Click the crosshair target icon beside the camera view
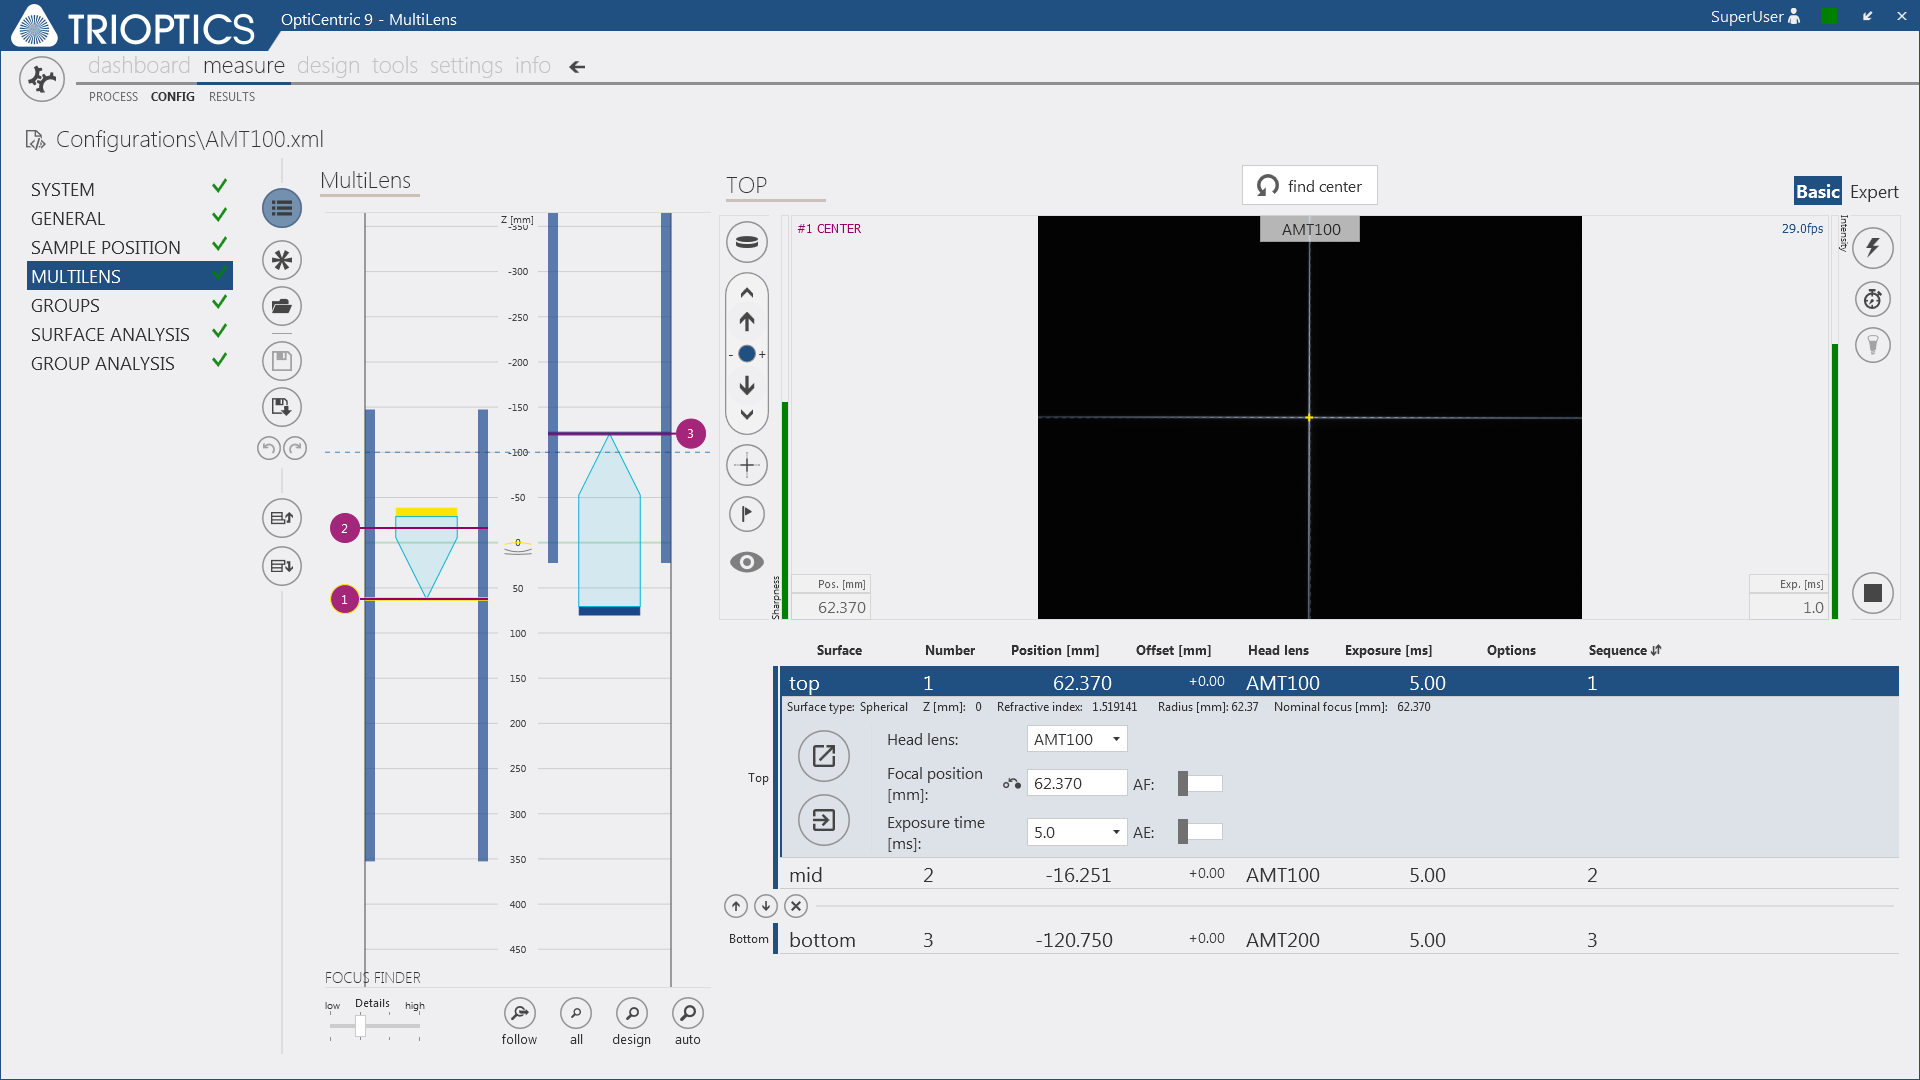1920x1080 pixels. [x=746, y=464]
